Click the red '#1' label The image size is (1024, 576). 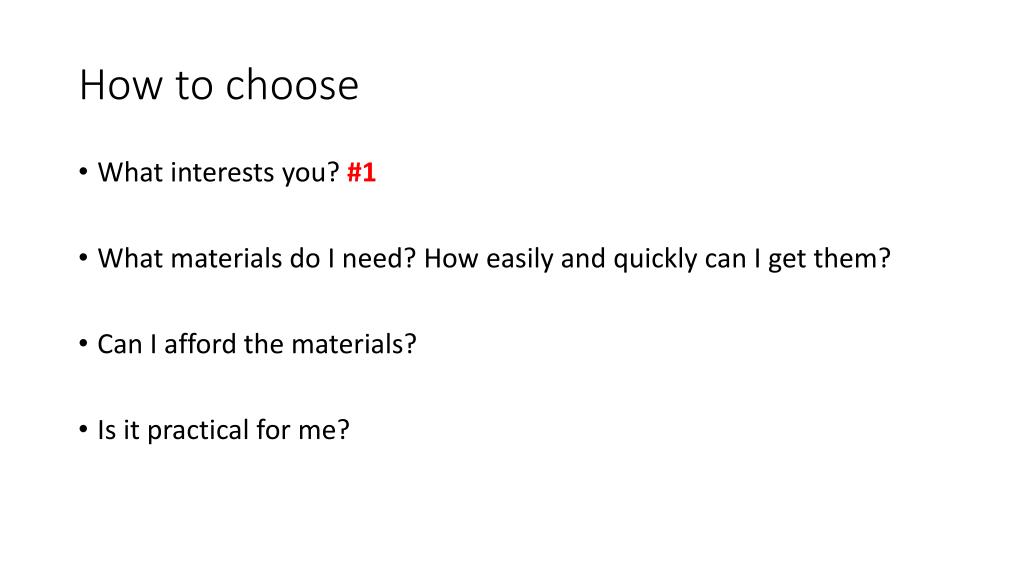[361, 172]
